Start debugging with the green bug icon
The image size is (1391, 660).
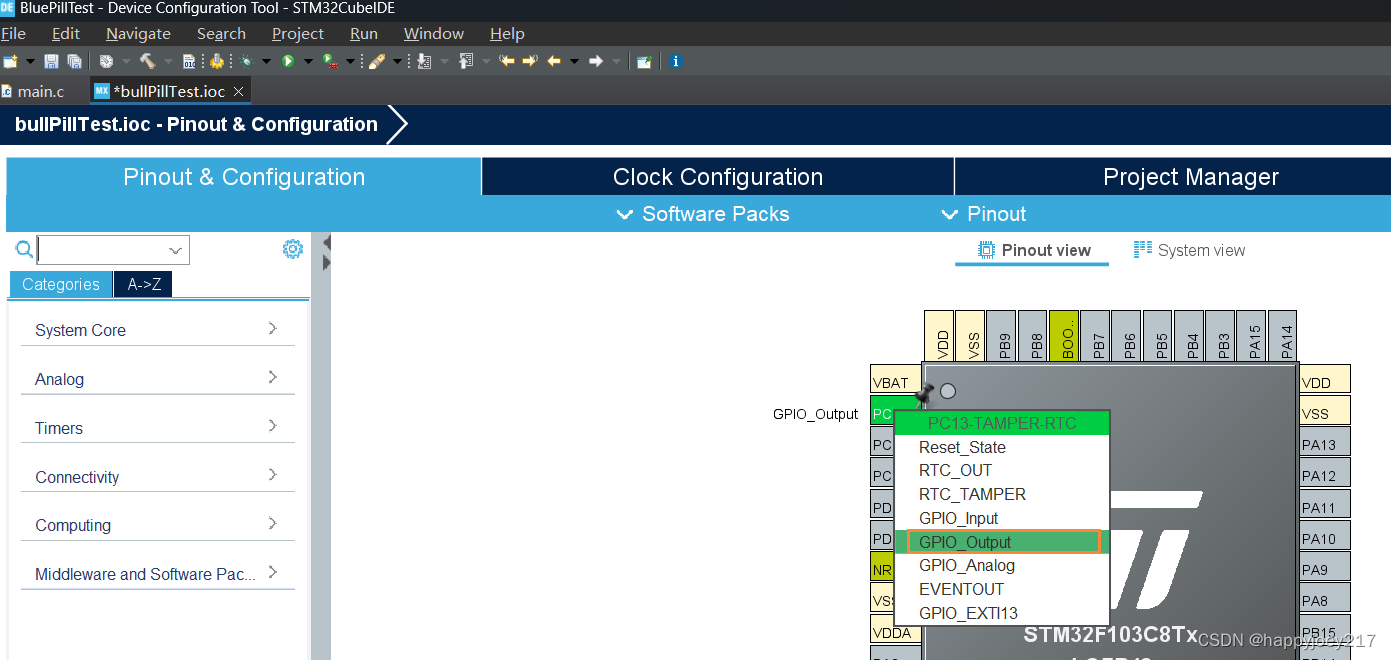(x=246, y=61)
